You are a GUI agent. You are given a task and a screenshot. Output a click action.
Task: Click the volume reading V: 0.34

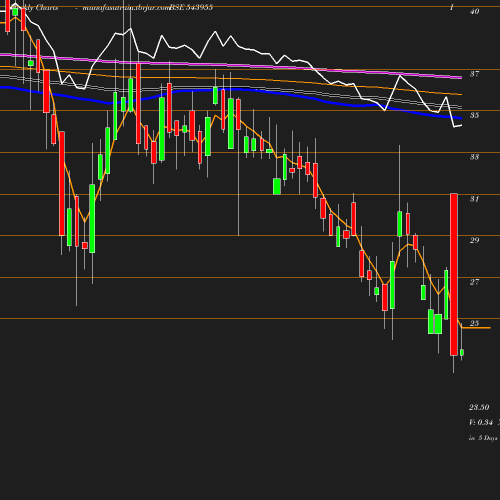tap(481, 422)
